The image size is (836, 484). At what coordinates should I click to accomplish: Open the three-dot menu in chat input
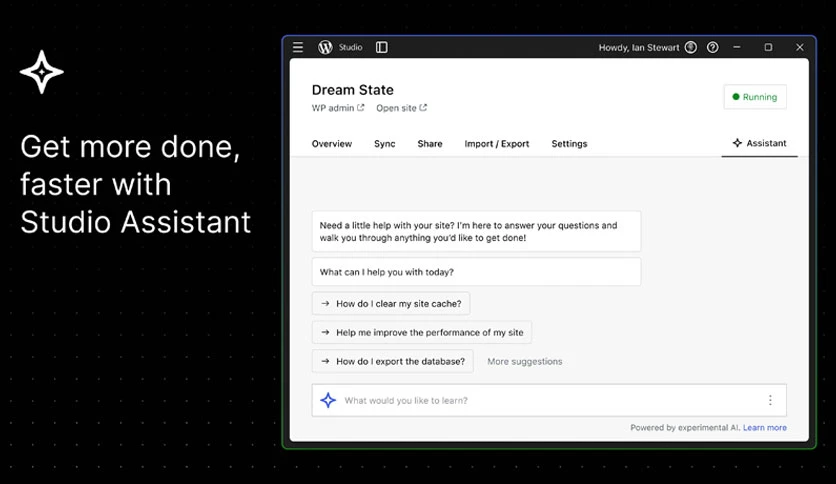pos(770,400)
